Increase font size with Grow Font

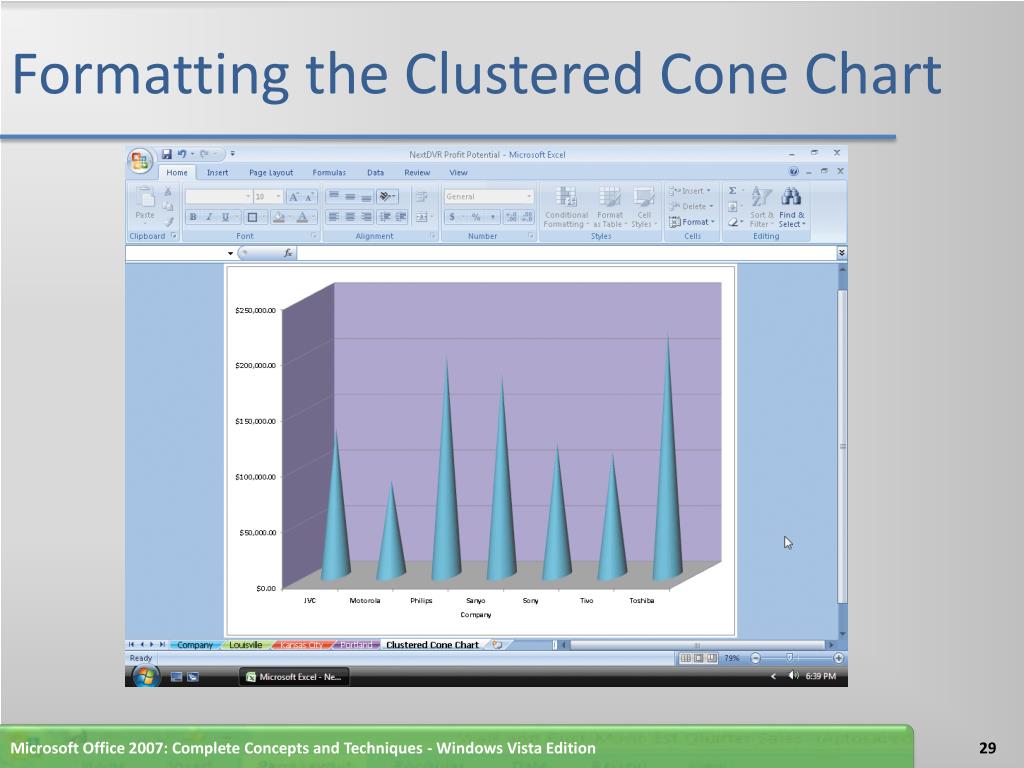pos(294,197)
